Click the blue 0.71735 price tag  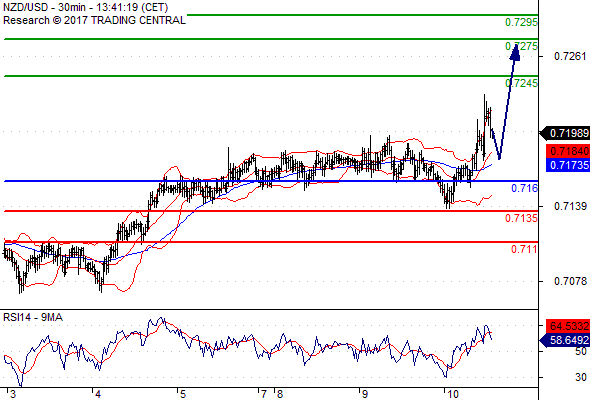(x=568, y=165)
